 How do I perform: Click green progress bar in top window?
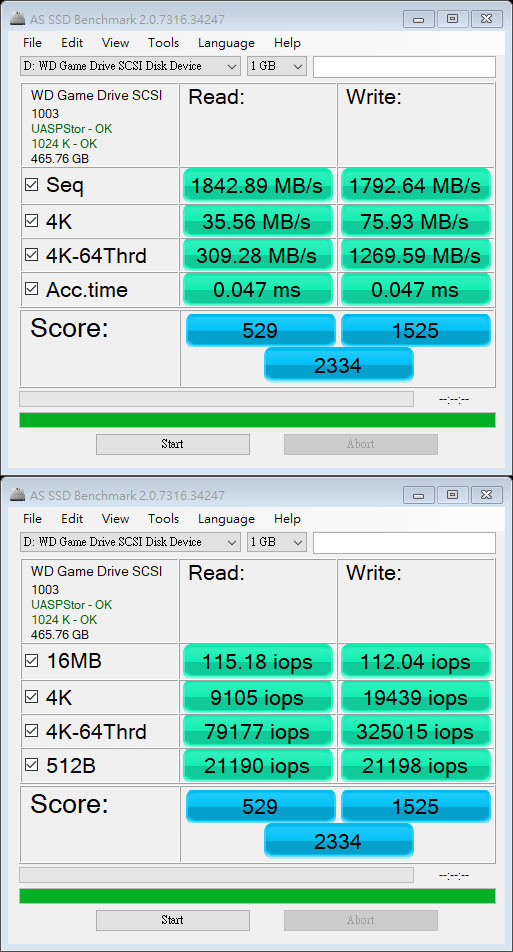[257, 420]
